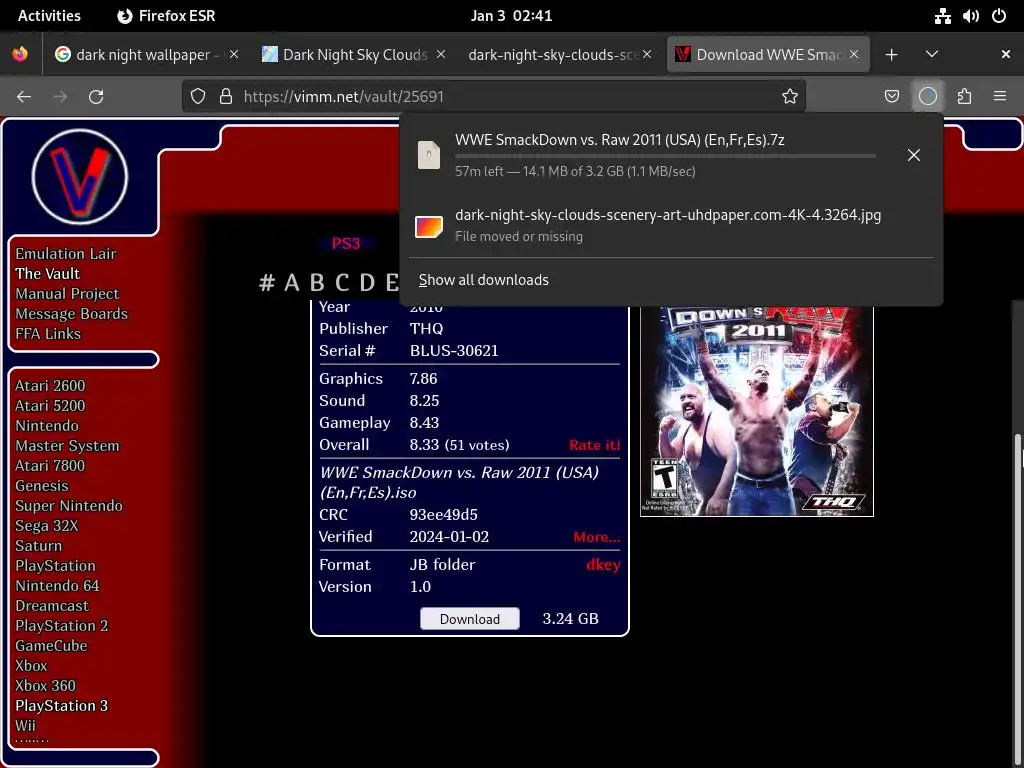The width and height of the screenshot is (1024, 768).
Task: Open the volume tray icon
Action: pyautogui.click(x=970, y=16)
